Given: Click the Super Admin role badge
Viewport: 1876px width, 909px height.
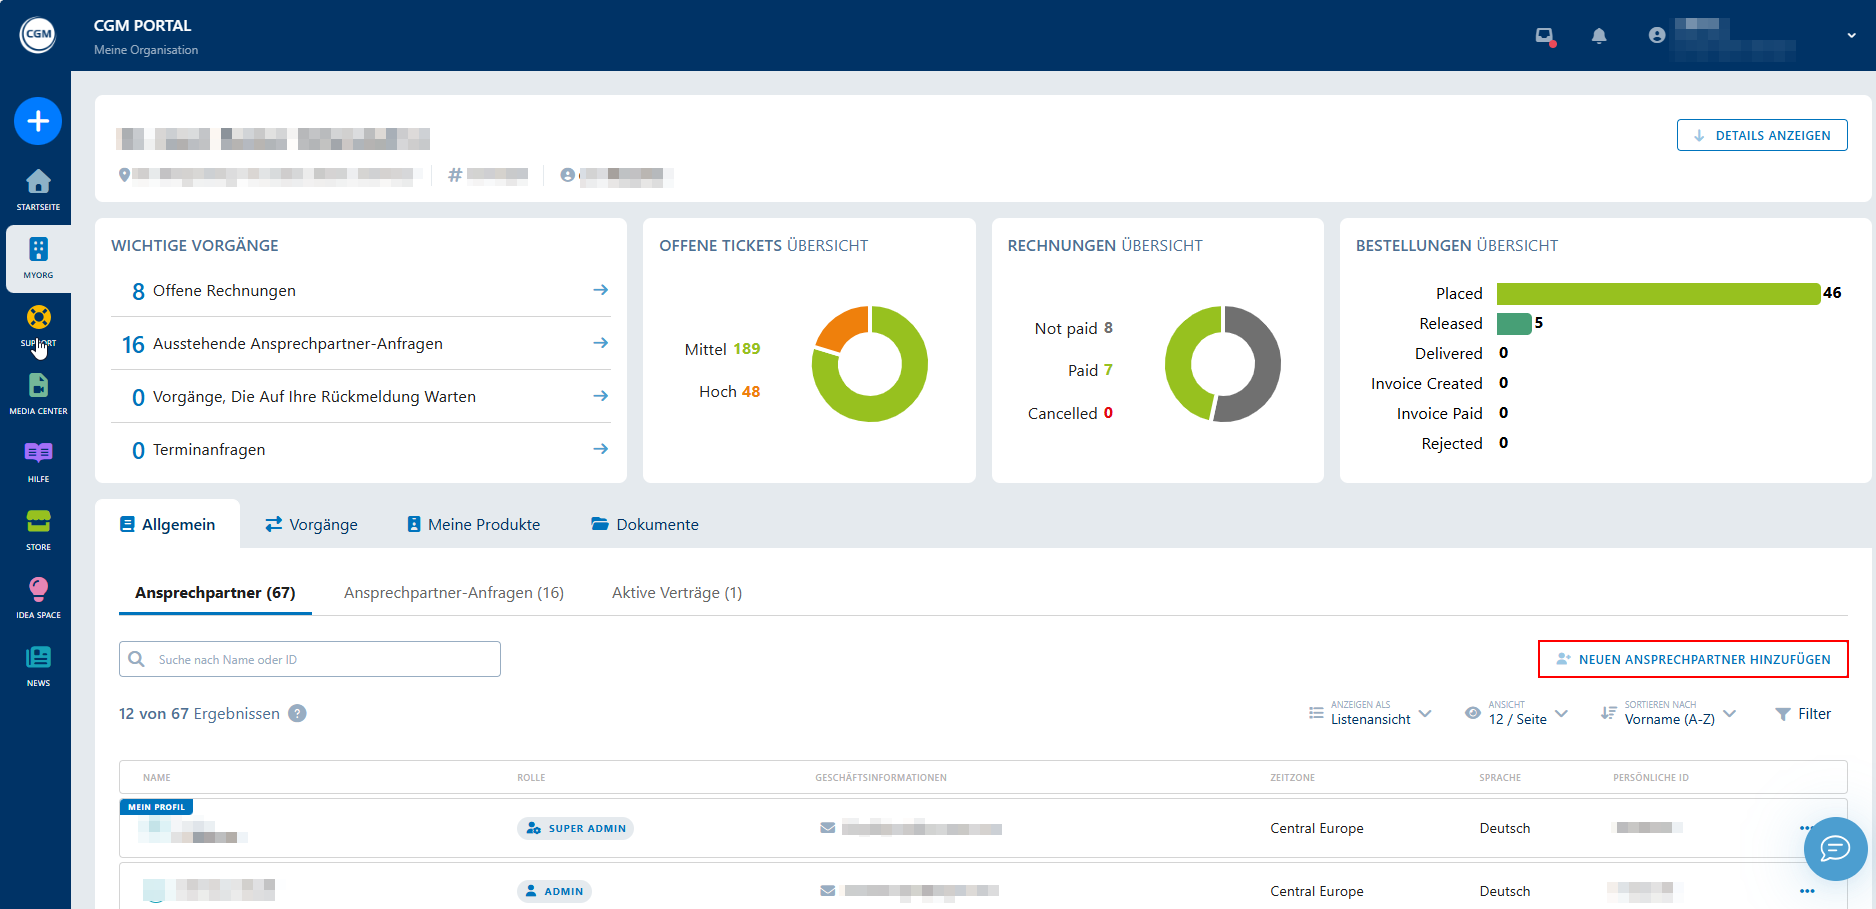Looking at the screenshot, I should [x=575, y=828].
